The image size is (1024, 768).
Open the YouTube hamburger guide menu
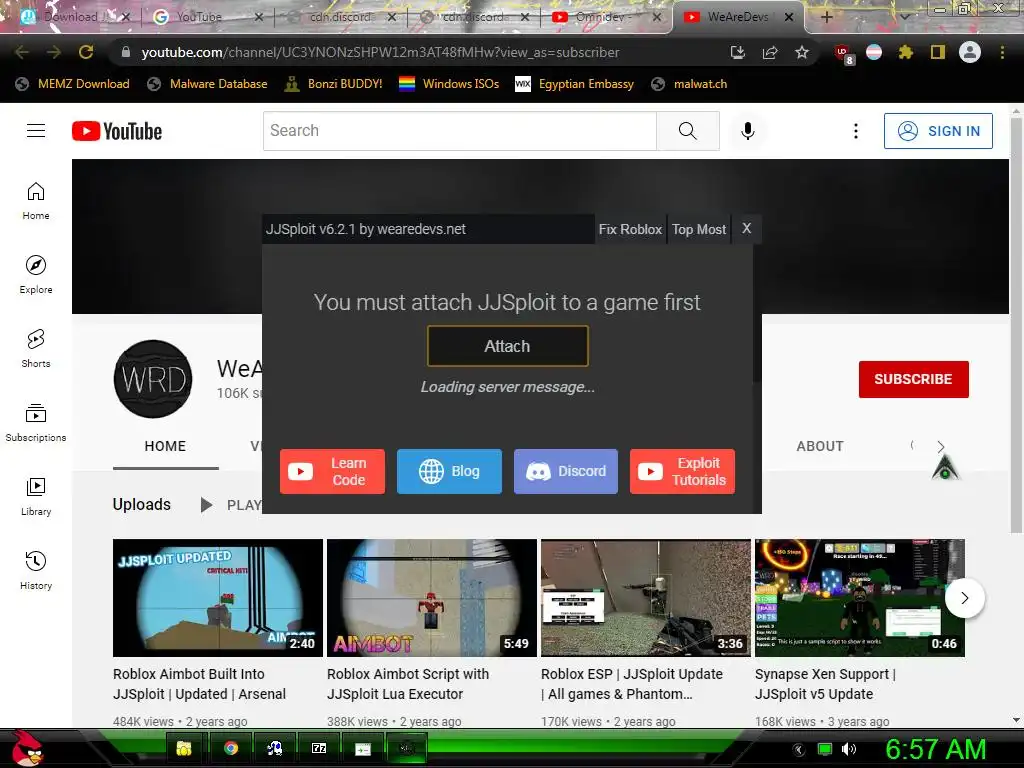[36, 131]
